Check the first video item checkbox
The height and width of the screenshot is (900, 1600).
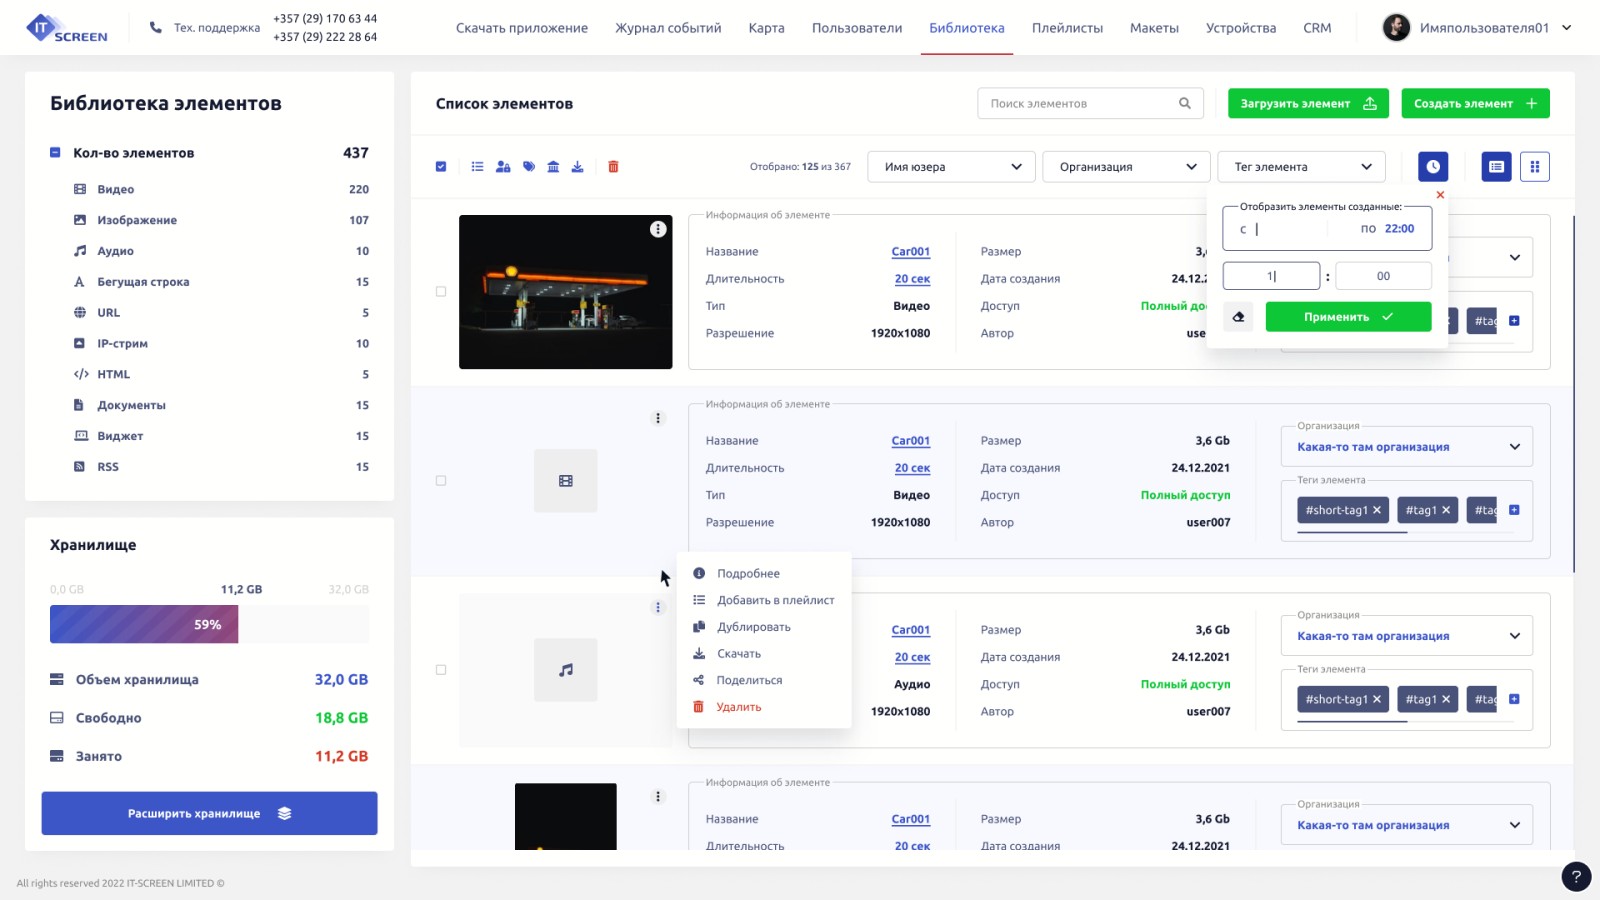pos(441,292)
